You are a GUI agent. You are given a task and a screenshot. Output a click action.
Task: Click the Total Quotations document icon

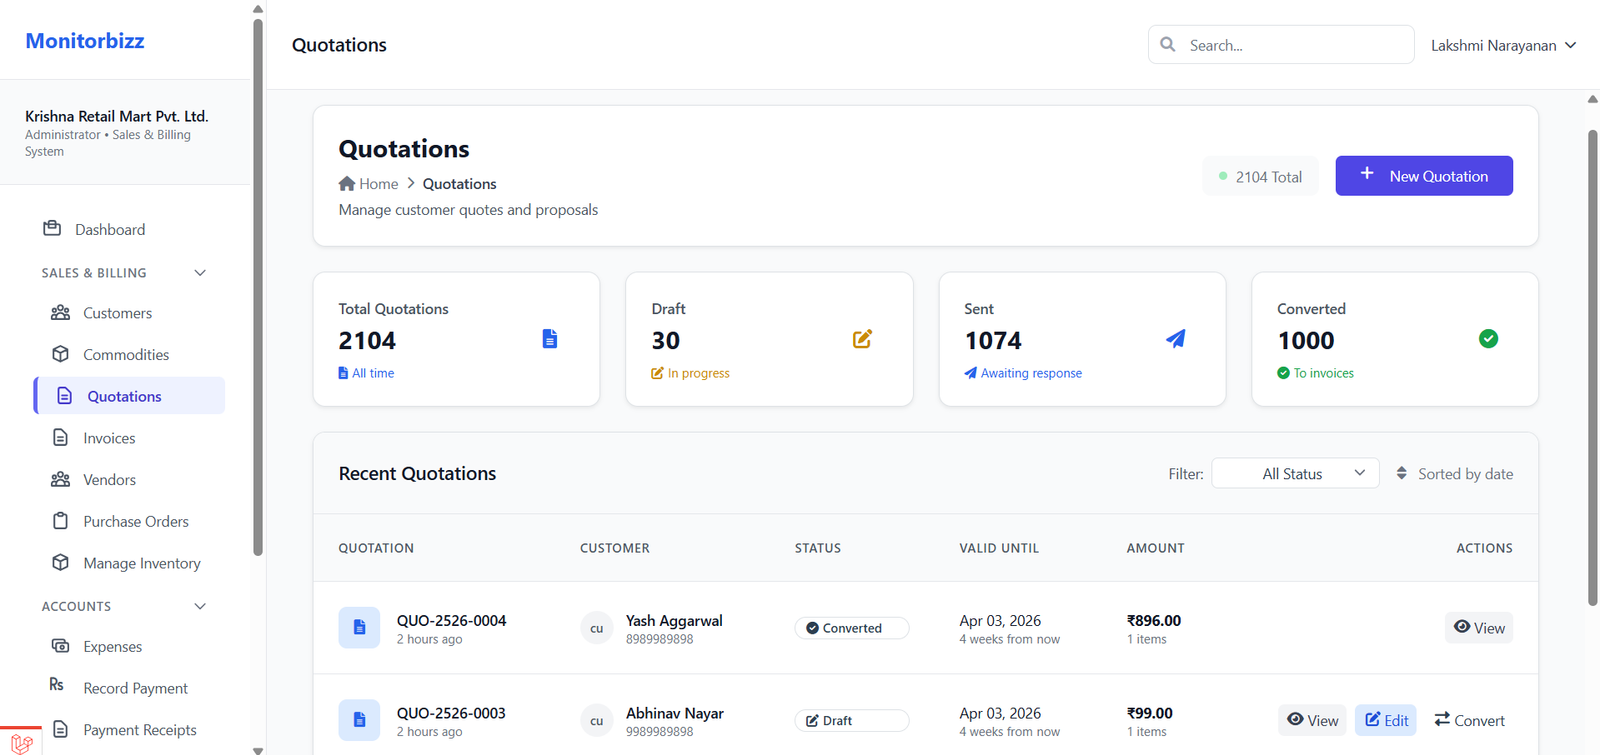coord(549,339)
